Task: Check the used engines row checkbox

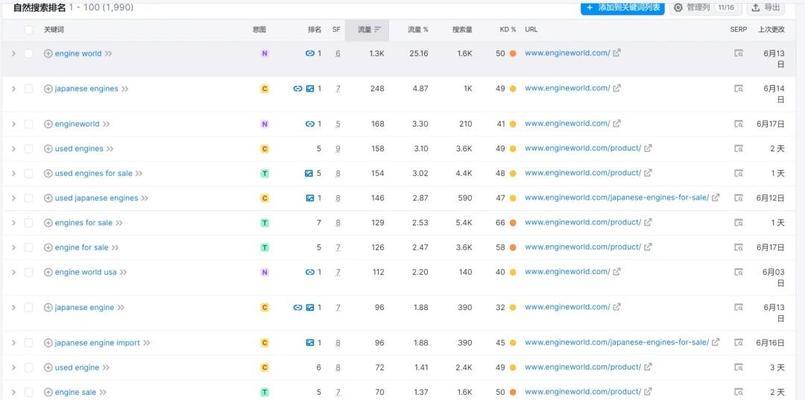Action: click(29, 149)
